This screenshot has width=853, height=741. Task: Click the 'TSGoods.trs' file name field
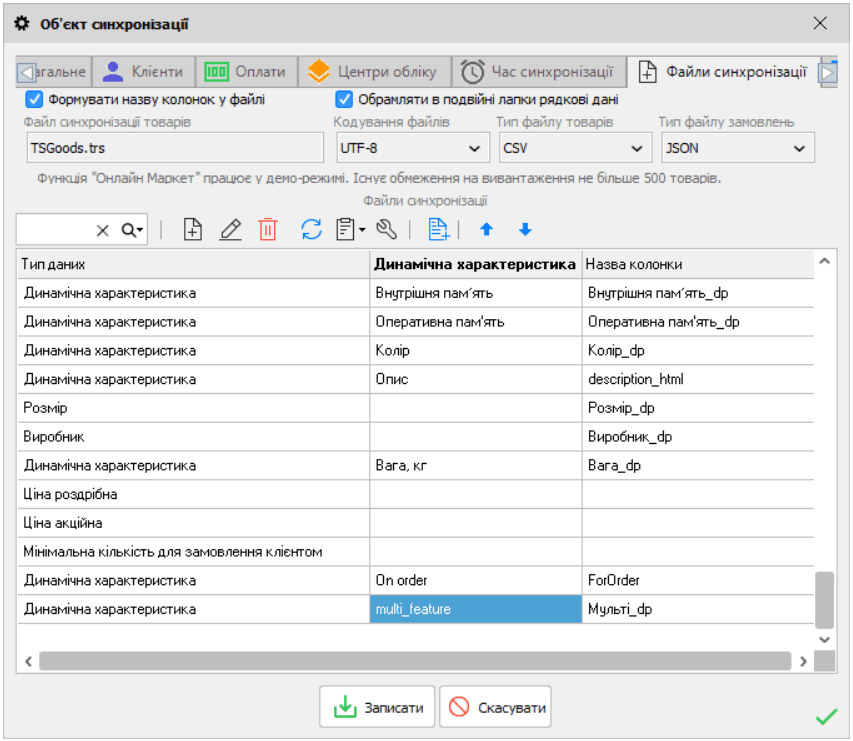coord(175,148)
